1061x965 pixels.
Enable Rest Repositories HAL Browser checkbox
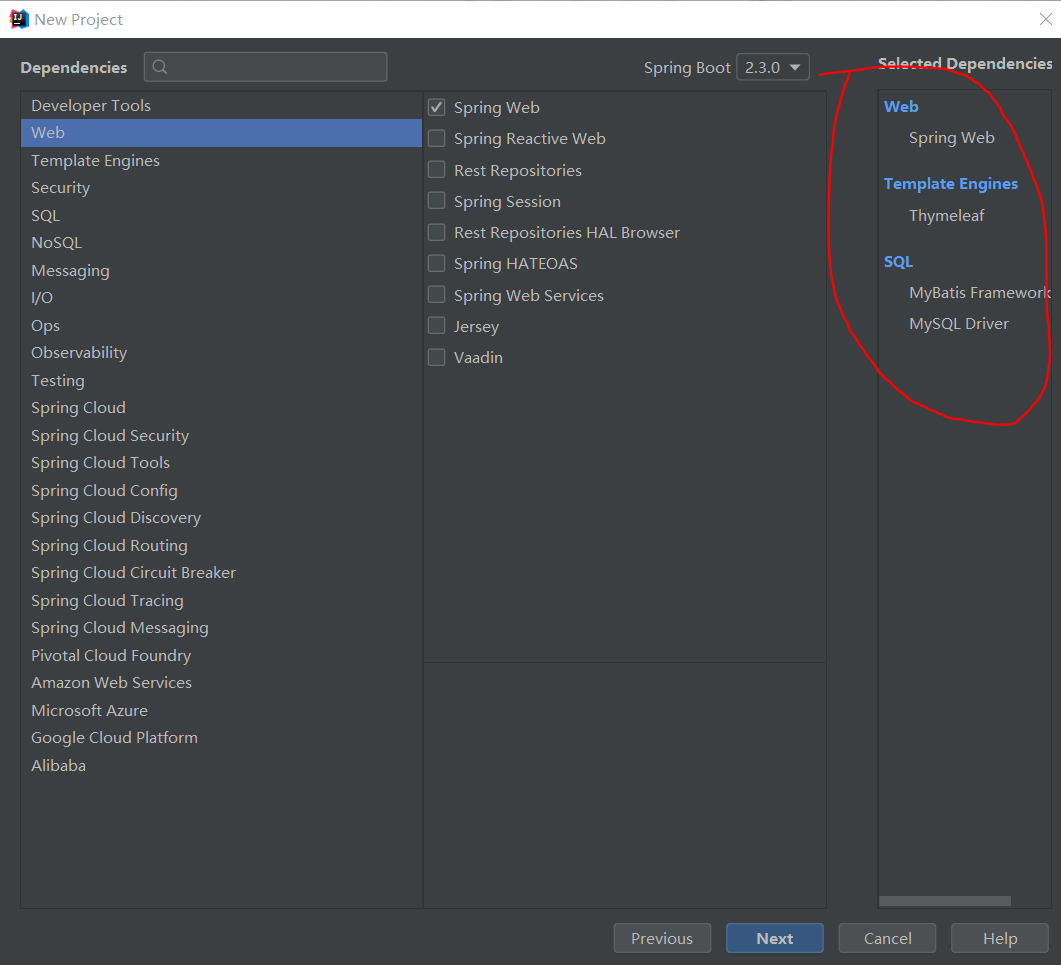[437, 232]
